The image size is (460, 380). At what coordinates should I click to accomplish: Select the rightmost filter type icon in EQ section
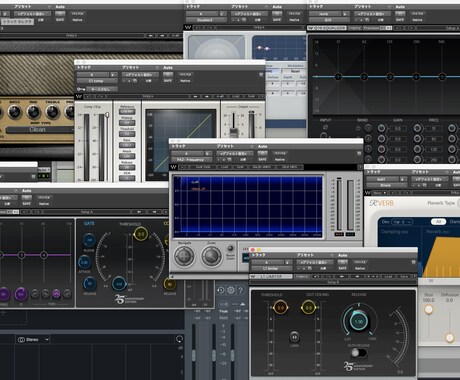67,294
